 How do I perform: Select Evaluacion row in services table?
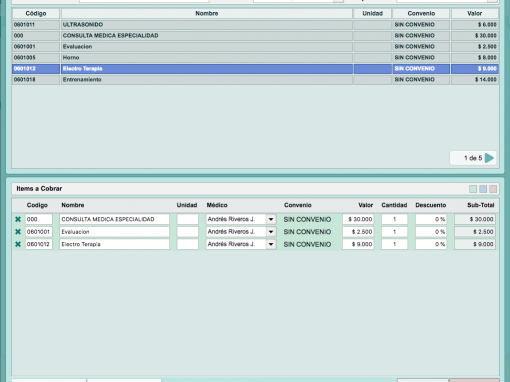point(255,47)
